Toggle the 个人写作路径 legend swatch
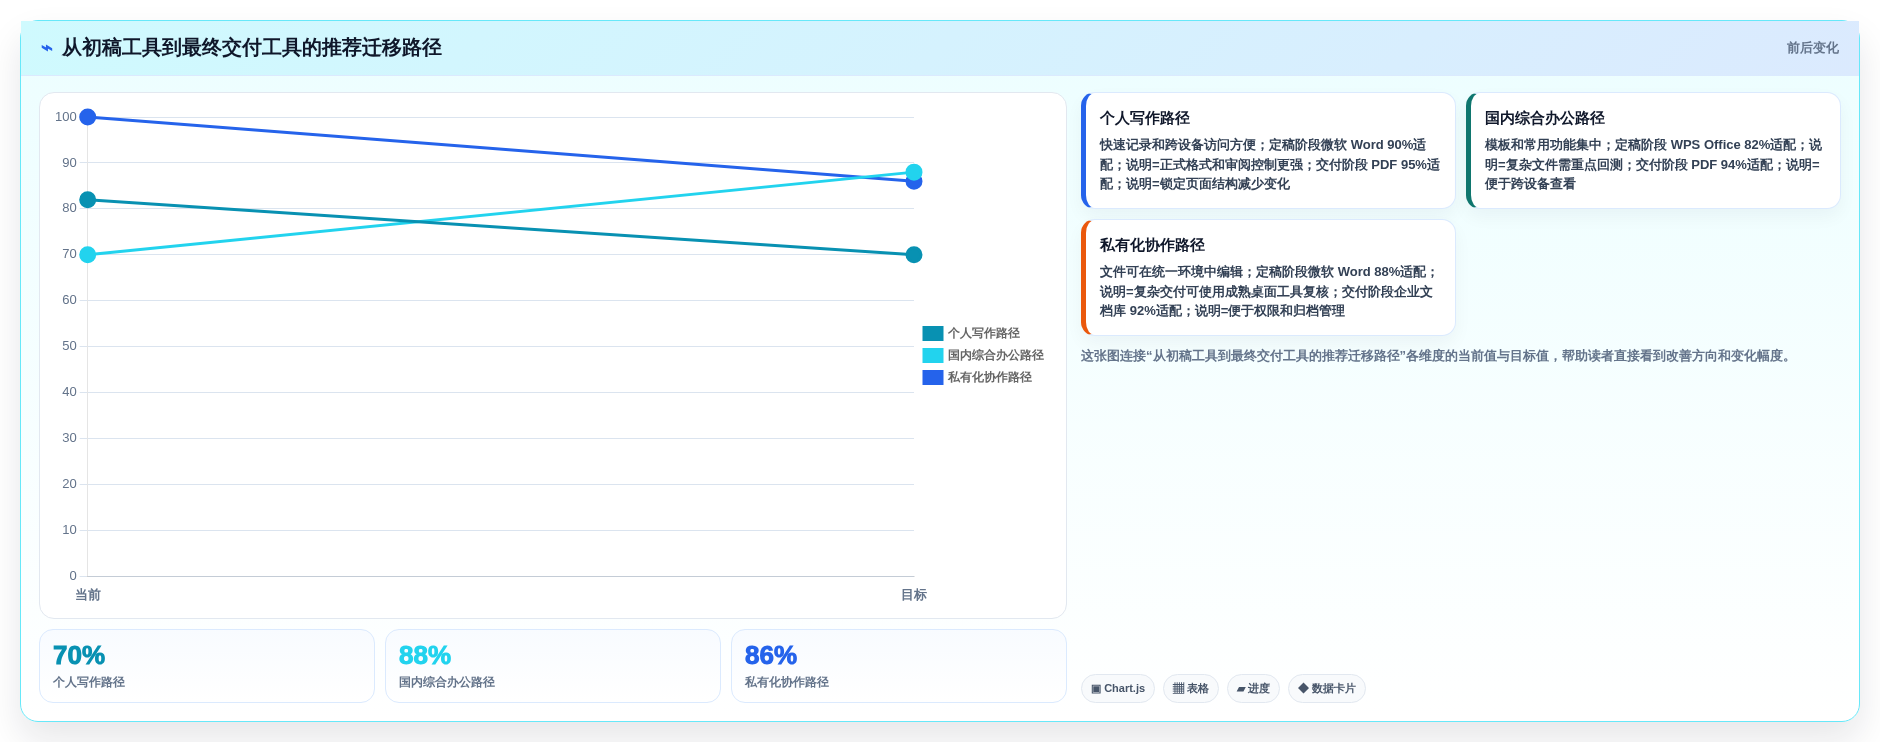The width and height of the screenshot is (1880, 742). click(932, 333)
